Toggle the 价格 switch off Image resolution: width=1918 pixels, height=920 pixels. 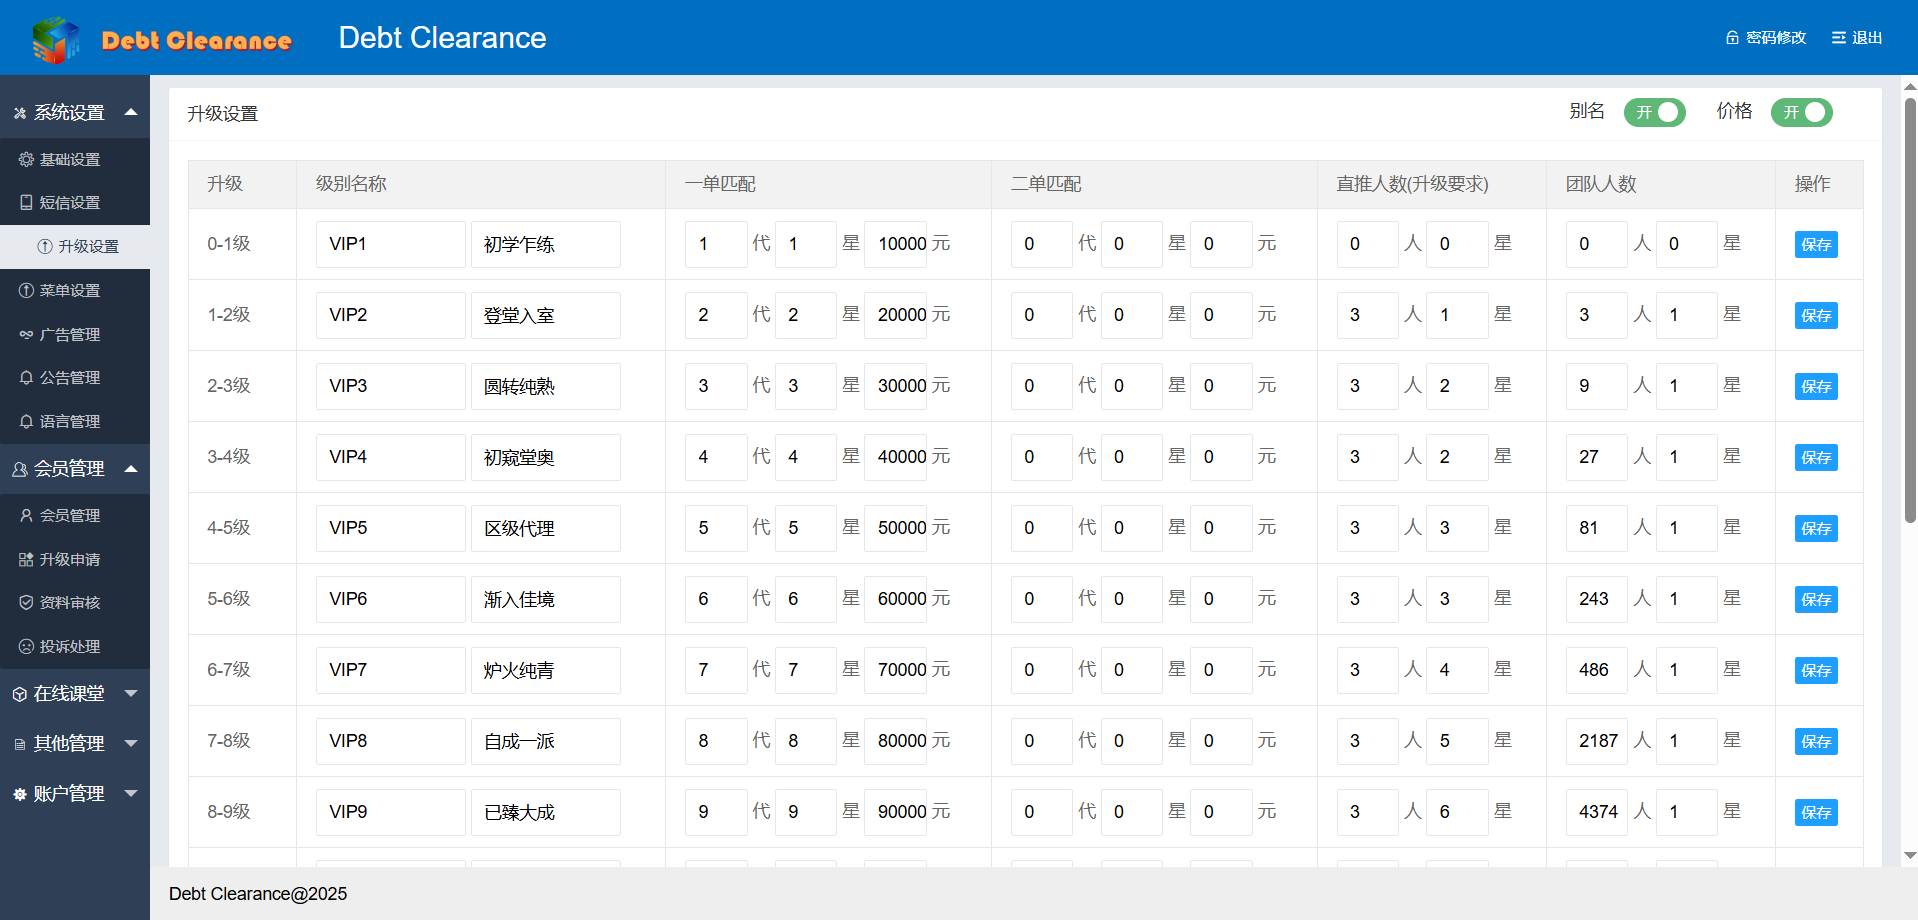[1801, 112]
